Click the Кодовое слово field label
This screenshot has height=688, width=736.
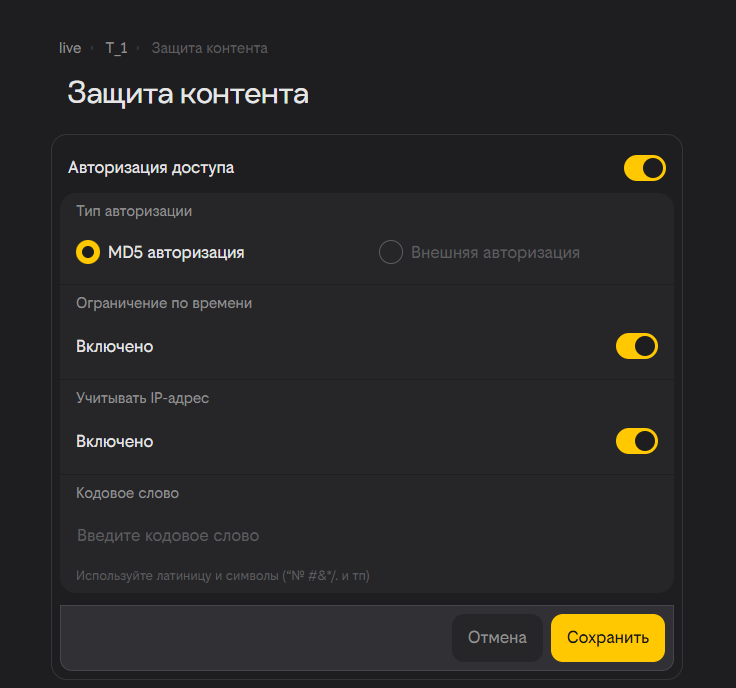point(127,493)
